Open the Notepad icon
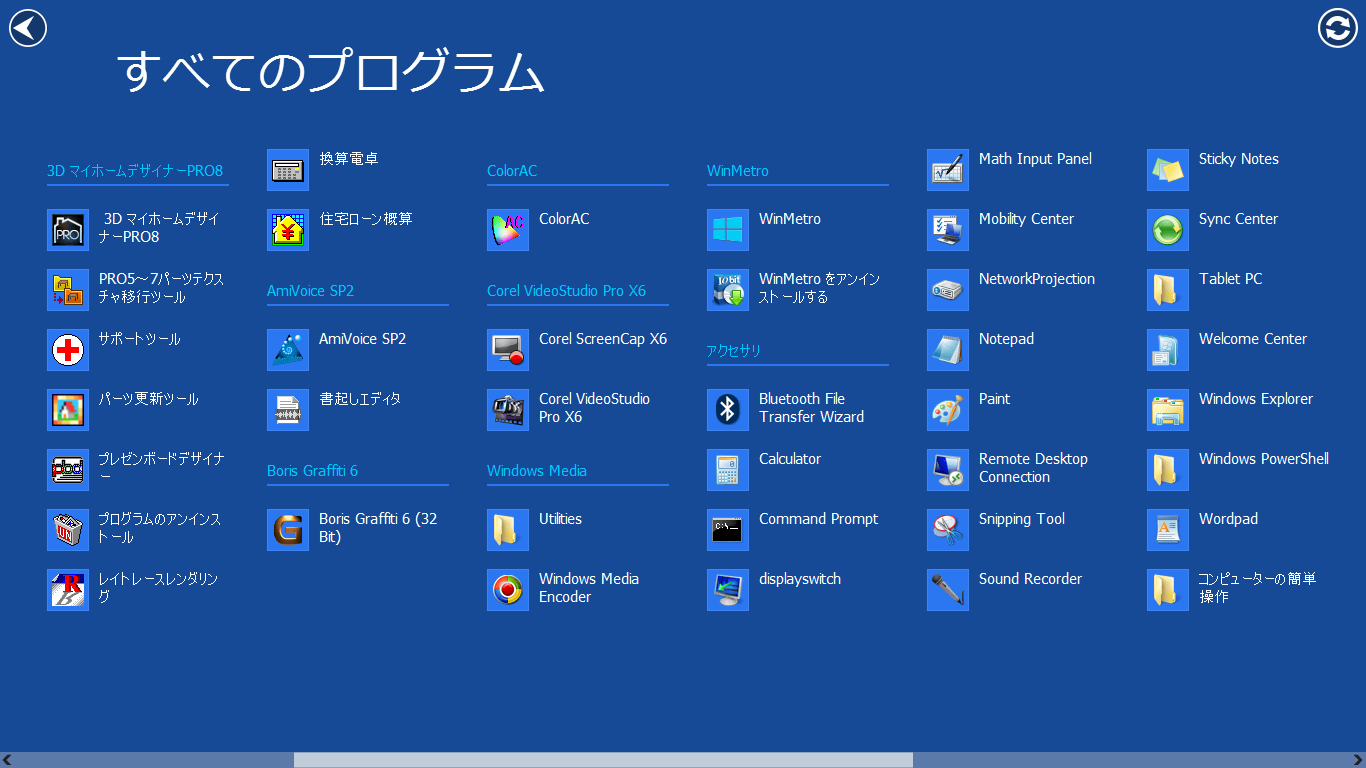1366x768 pixels. [948, 350]
